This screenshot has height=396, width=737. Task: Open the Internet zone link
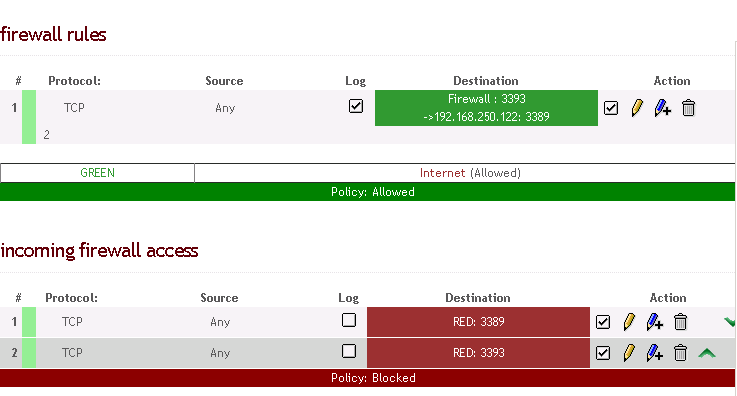tap(442, 173)
